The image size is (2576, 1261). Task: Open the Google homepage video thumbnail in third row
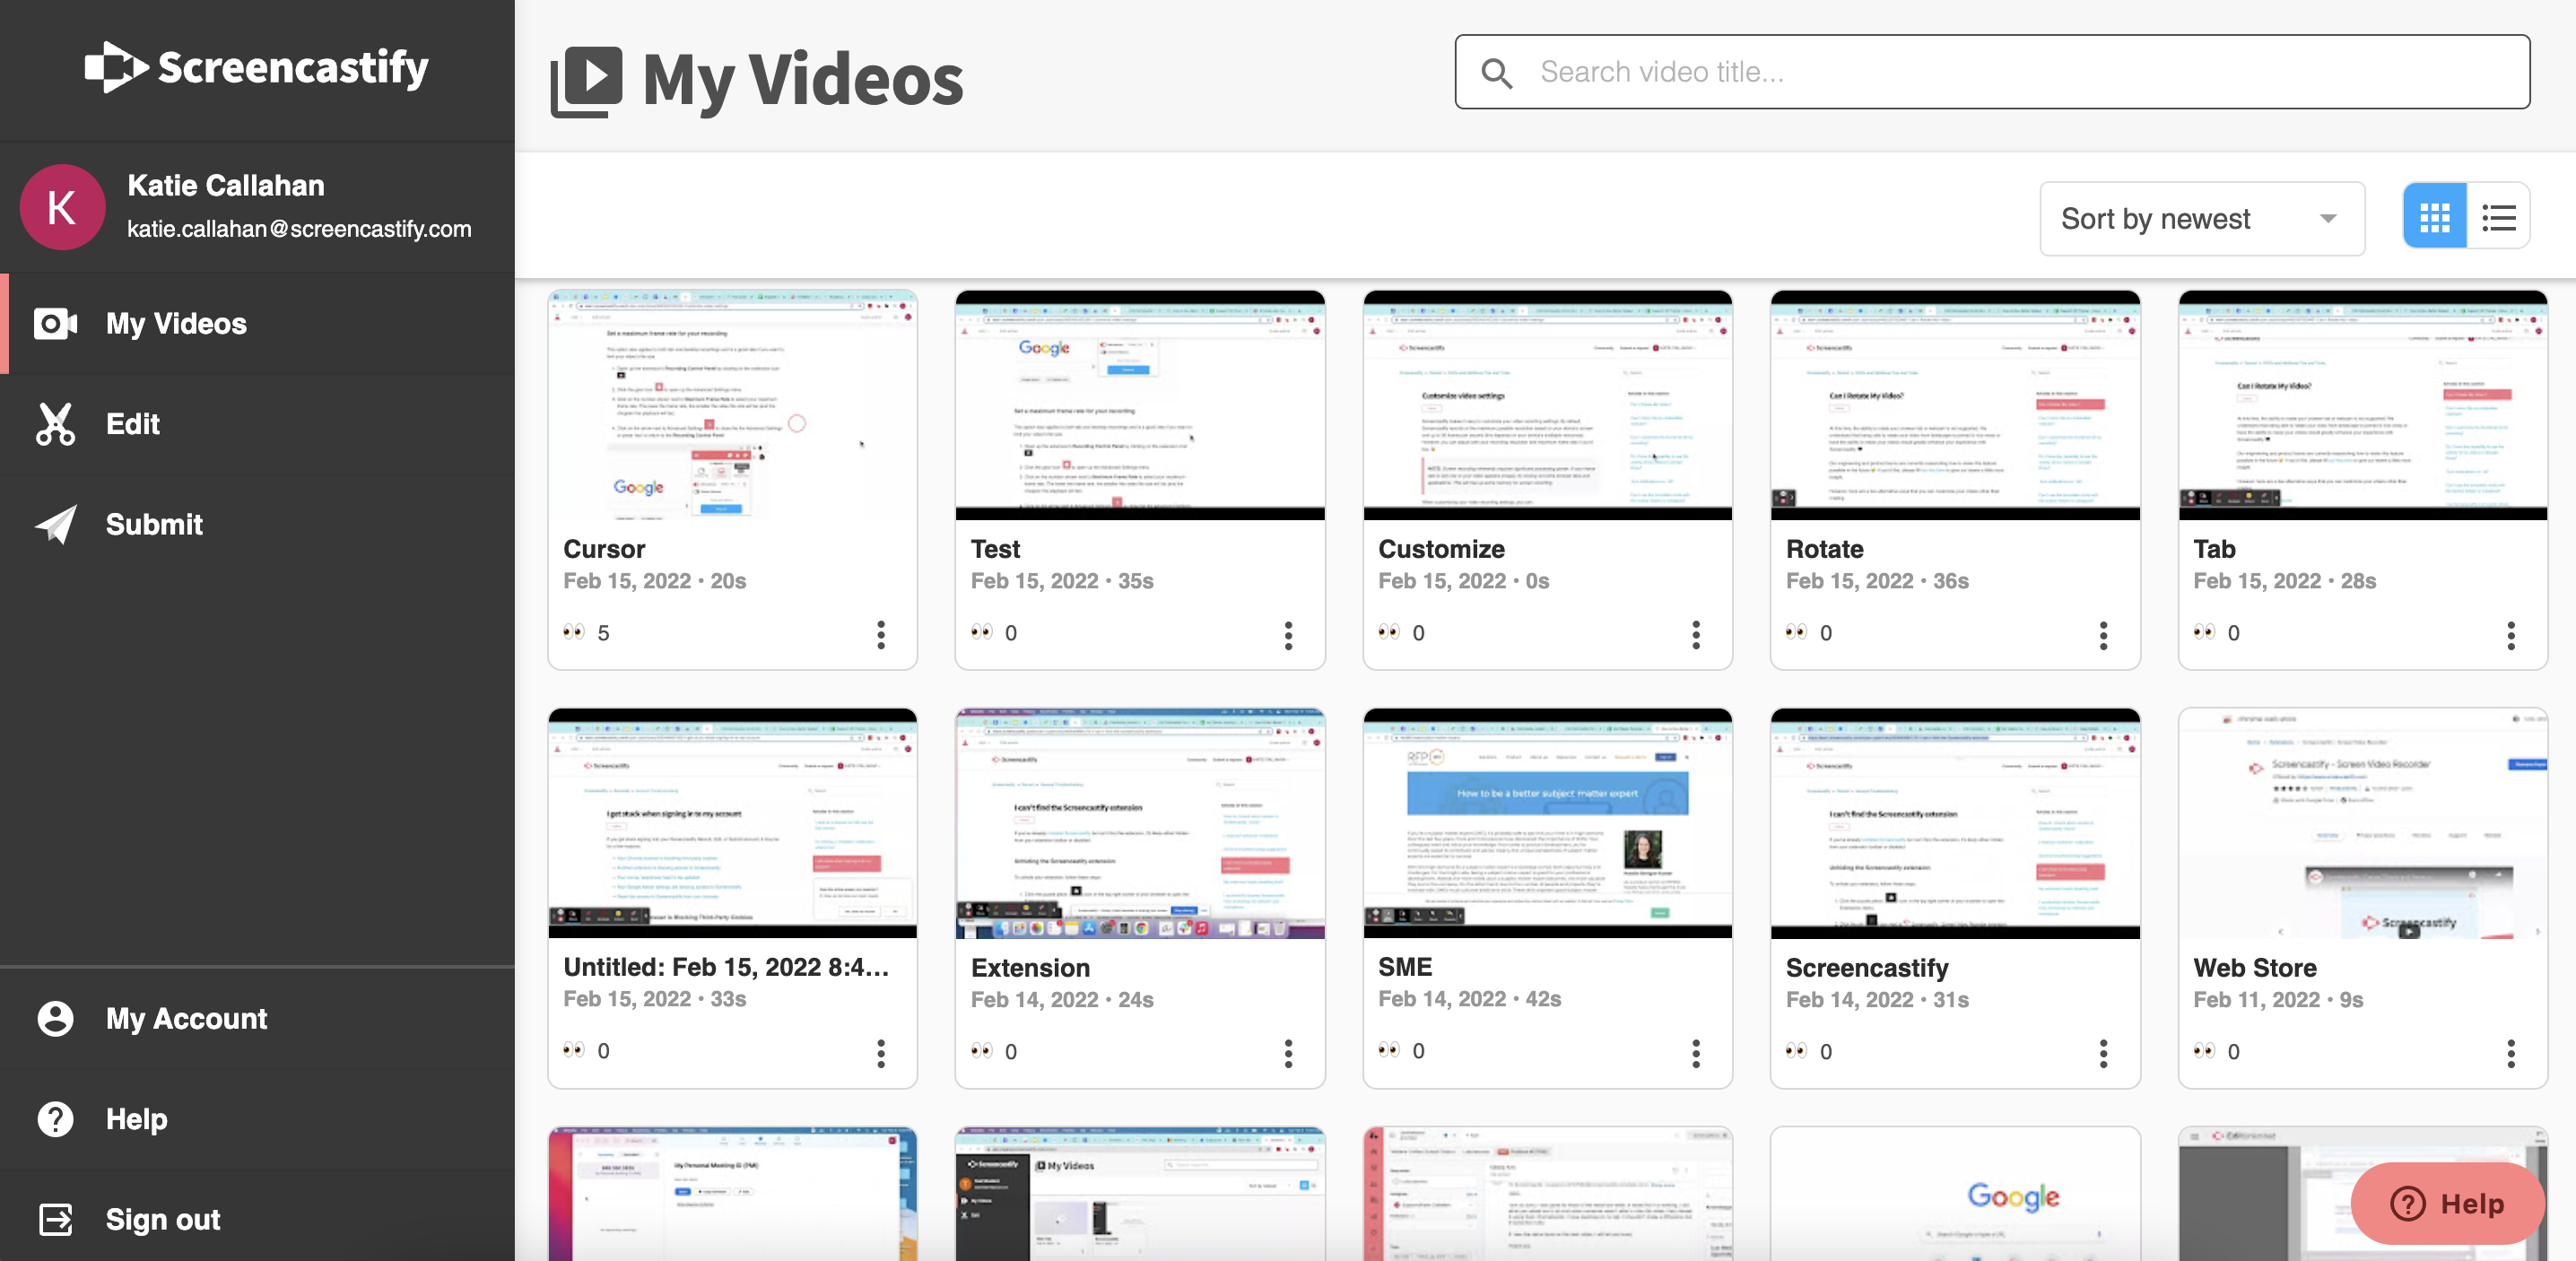coord(1955,1194)
